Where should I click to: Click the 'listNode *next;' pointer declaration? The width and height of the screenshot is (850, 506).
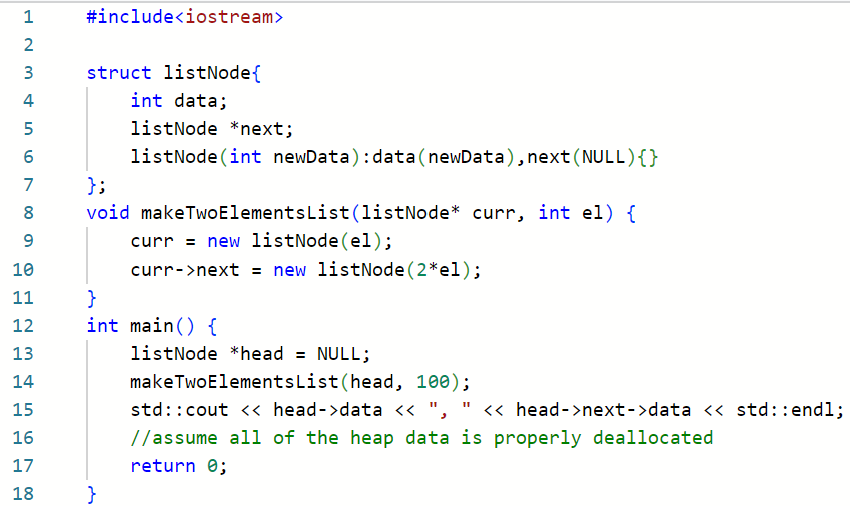[212, 128]
